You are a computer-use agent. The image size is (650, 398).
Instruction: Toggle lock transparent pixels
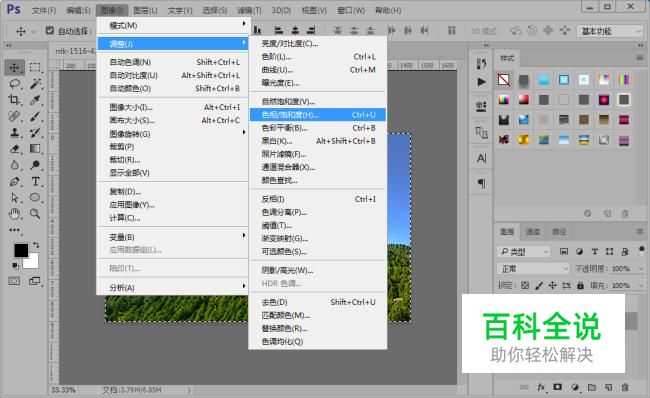525,285
